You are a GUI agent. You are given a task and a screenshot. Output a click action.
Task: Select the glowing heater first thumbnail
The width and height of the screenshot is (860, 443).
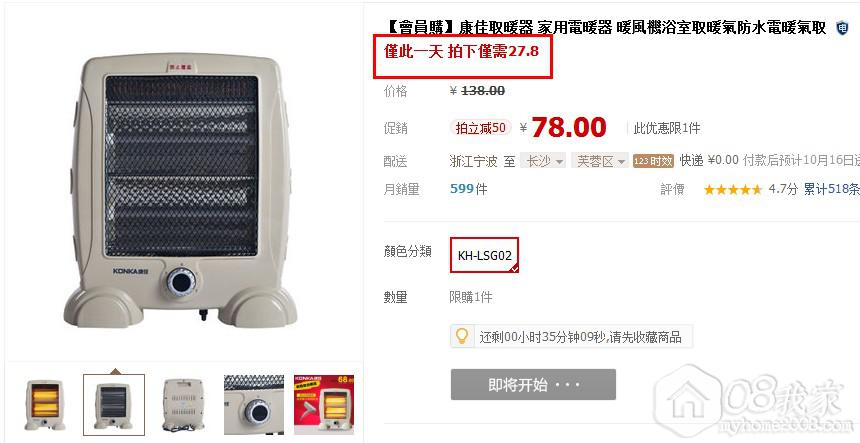45,405
